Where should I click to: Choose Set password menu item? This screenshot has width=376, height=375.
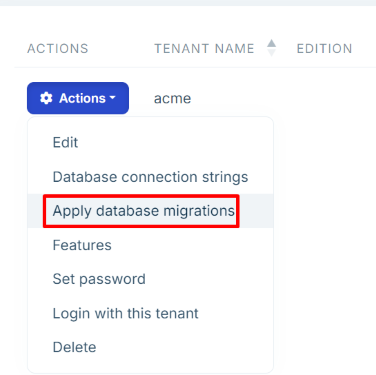pos(150,279)
